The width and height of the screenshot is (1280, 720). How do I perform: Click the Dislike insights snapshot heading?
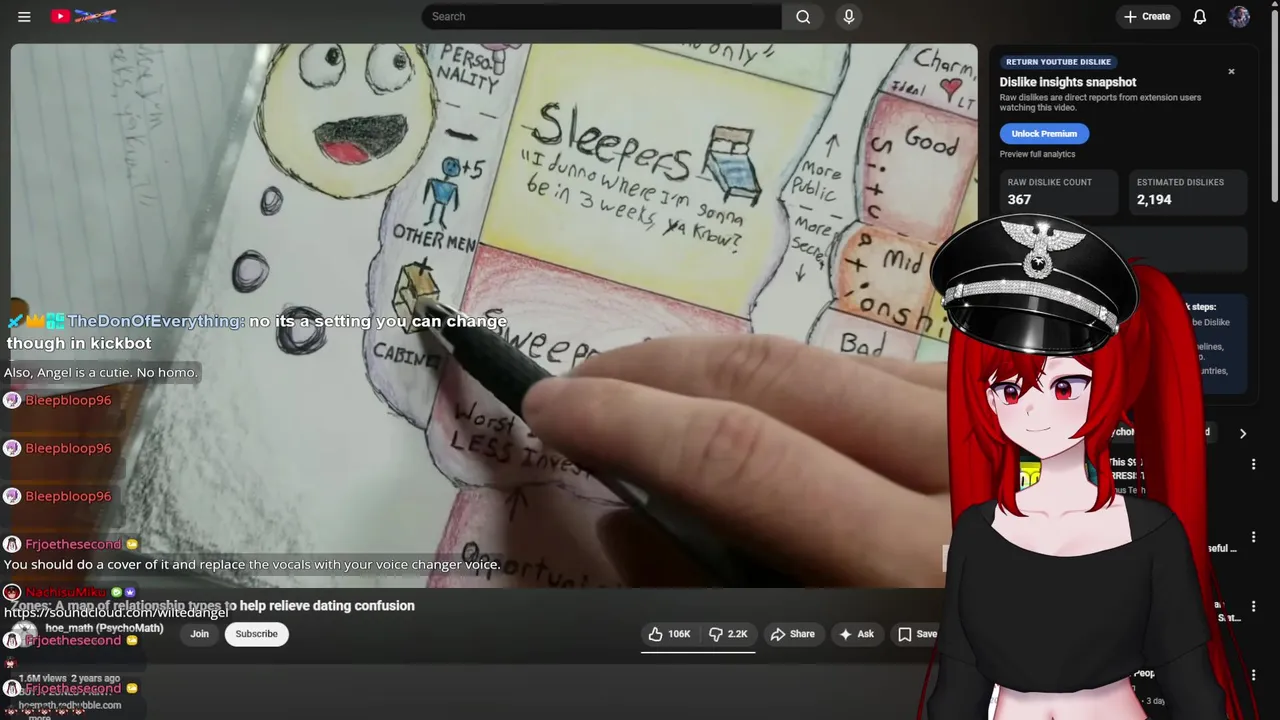1068,82
